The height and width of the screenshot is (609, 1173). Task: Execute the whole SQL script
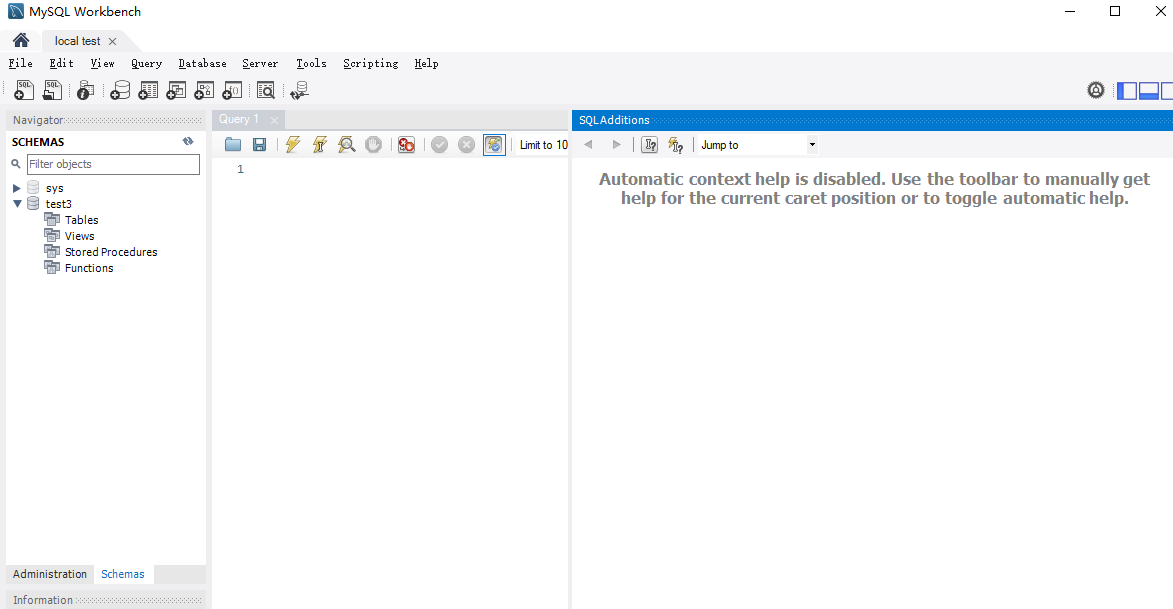pyautogui.click(x=293, y=144)
